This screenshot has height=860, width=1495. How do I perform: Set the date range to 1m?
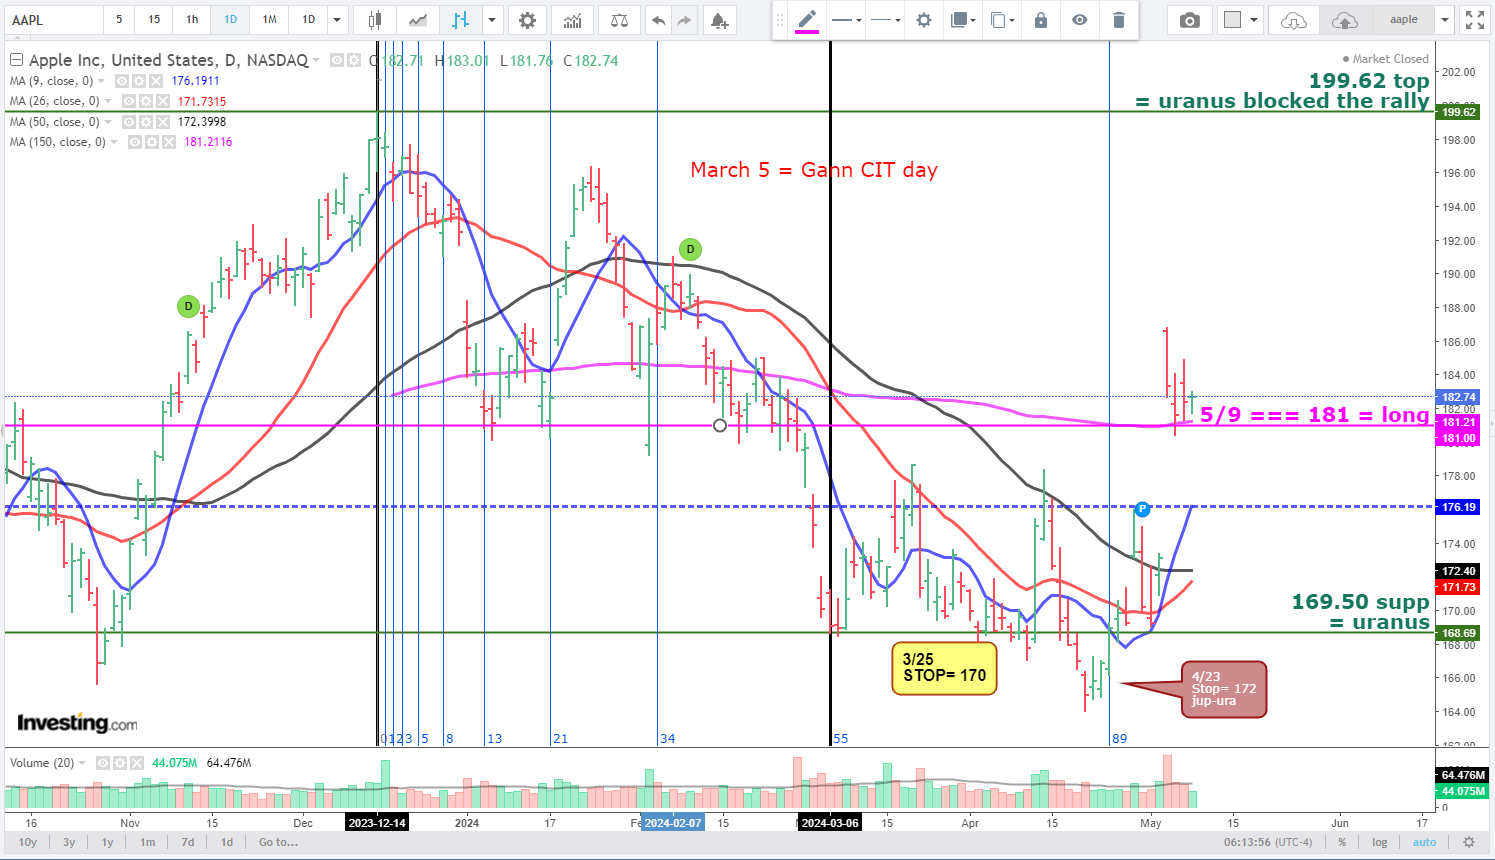pyautogui.click(x=147, y=842)
